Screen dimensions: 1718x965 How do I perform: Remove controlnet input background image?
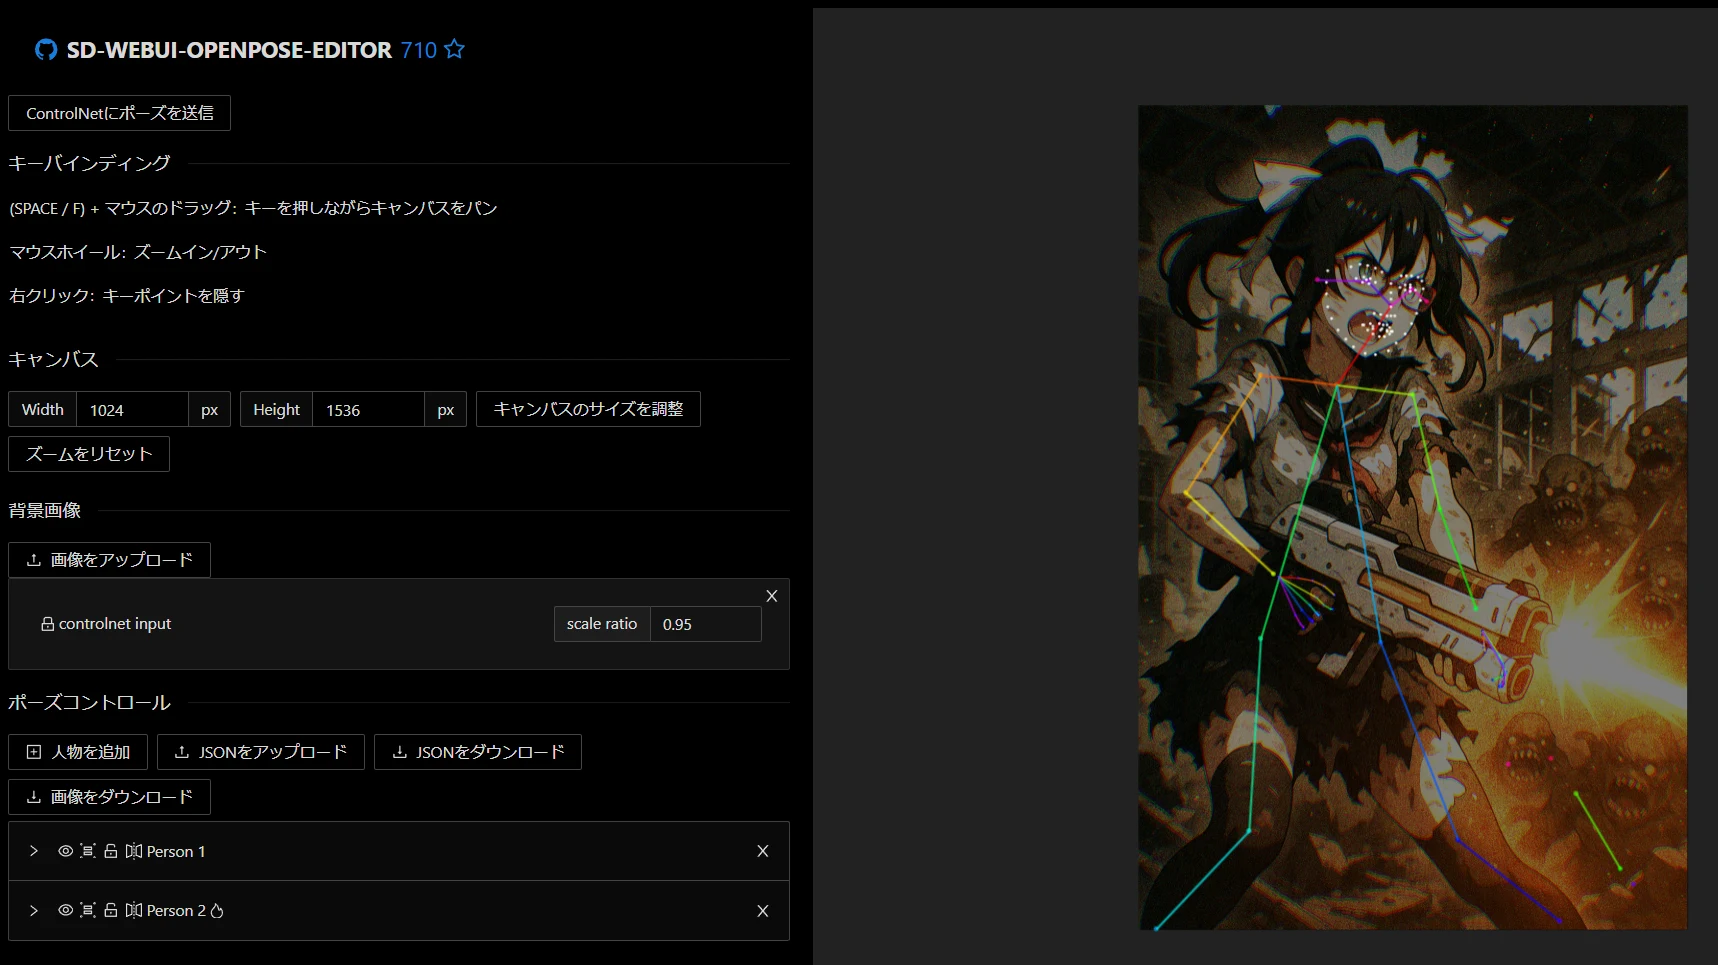pyautogui.click(x=771, y=596)
